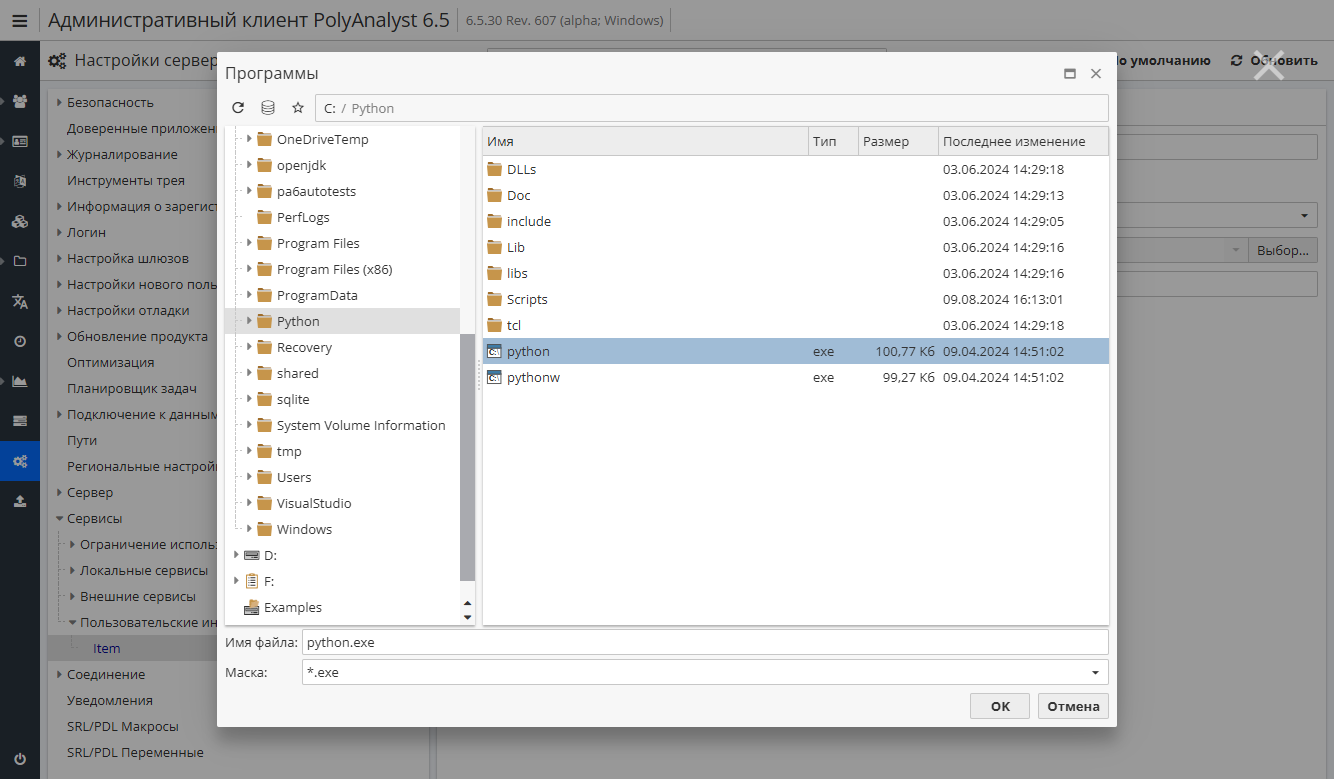Open the Маска dropdown arrow

1095,672
